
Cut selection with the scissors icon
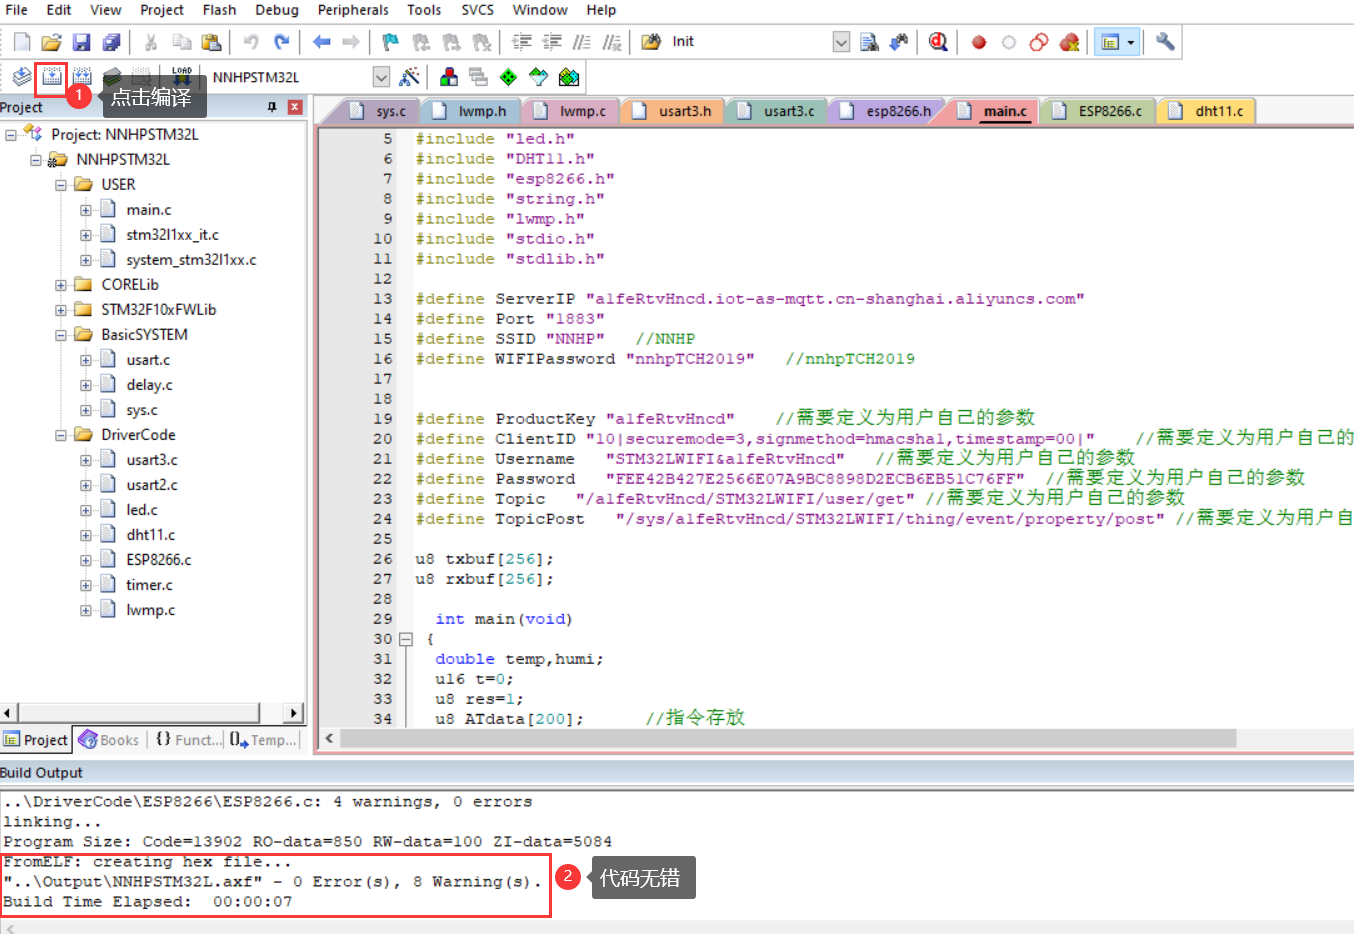coord(151,42)
